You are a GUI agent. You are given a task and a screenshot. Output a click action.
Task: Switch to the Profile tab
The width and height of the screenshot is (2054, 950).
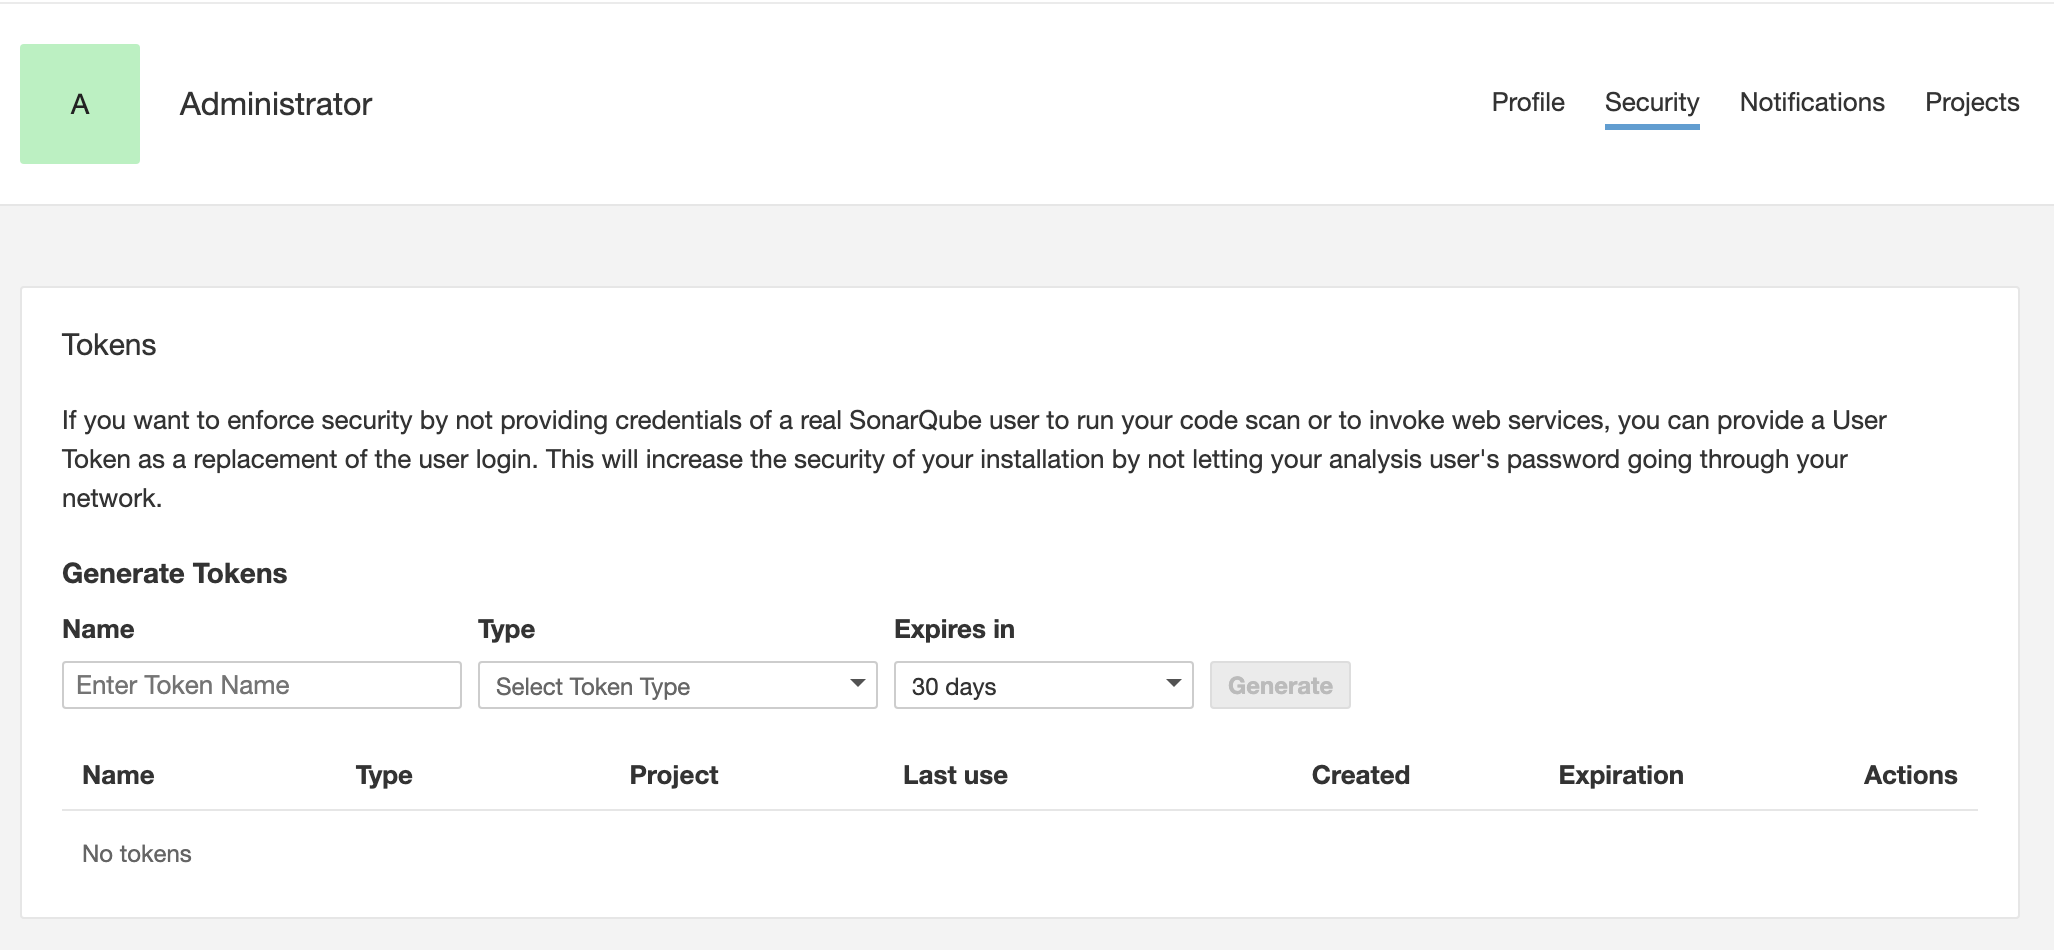1527,102
